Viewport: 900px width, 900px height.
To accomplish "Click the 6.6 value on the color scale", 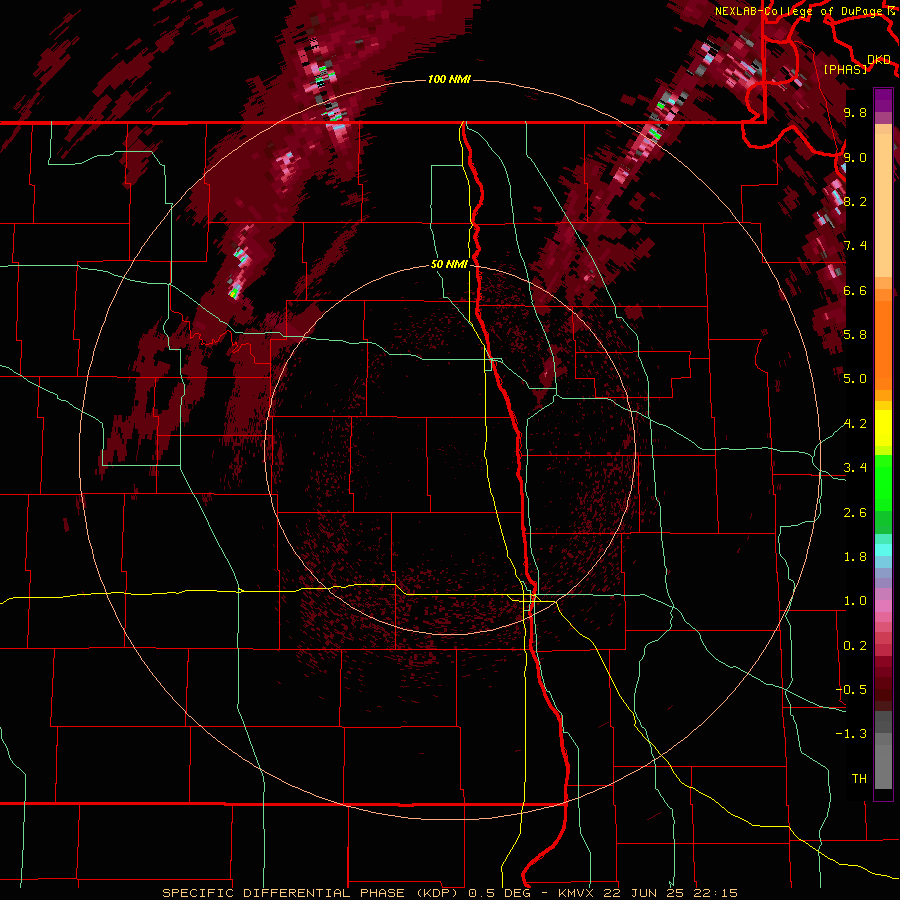I will [x=855, y=290].
